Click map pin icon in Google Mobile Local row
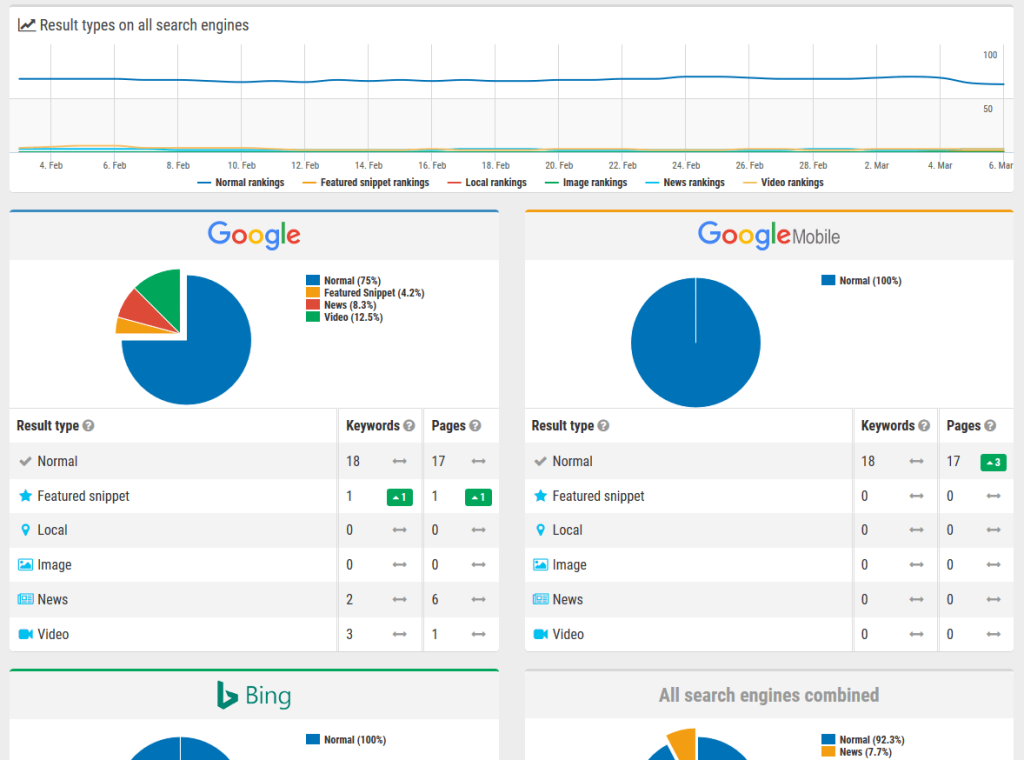This screenshot has width=1024, height=760. coord(541,530)
